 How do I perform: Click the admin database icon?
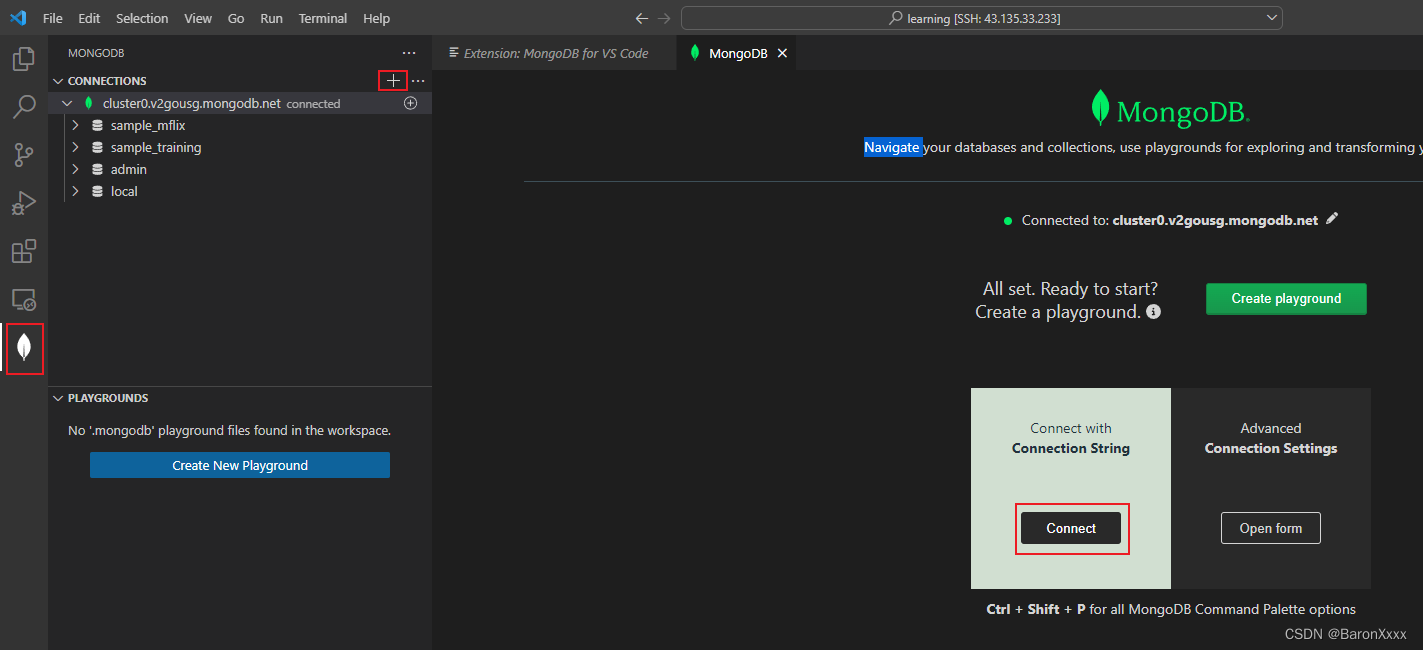97,170
